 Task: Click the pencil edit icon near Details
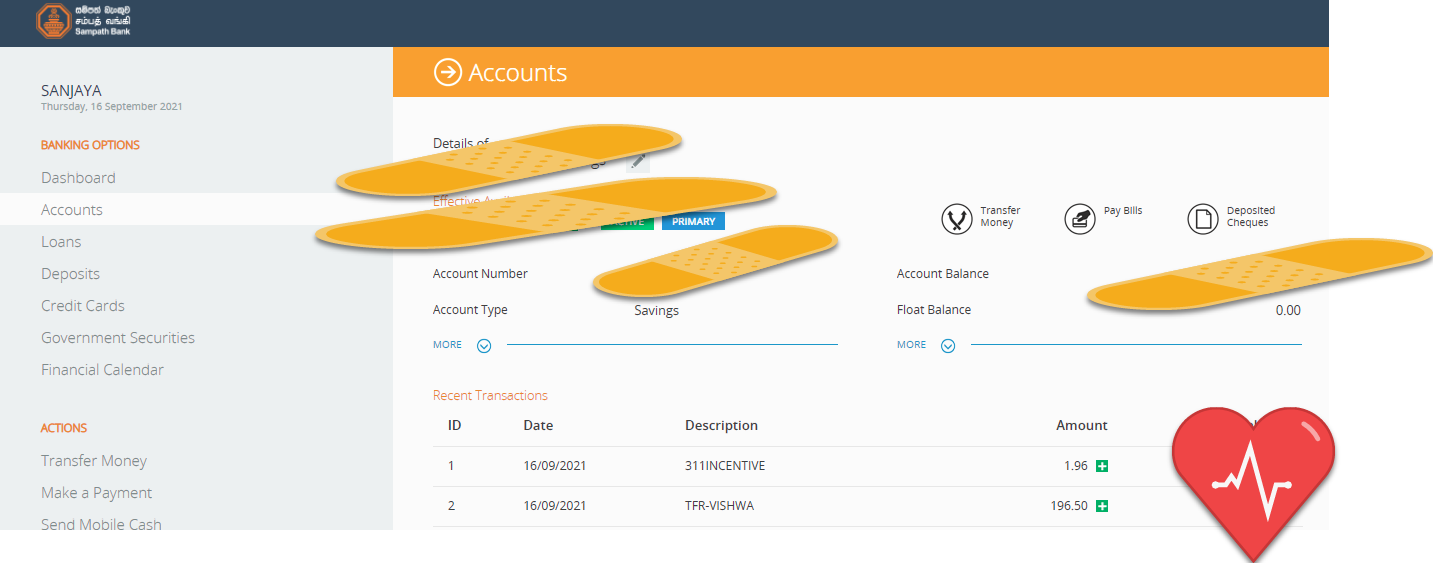[x=638, y=161]
